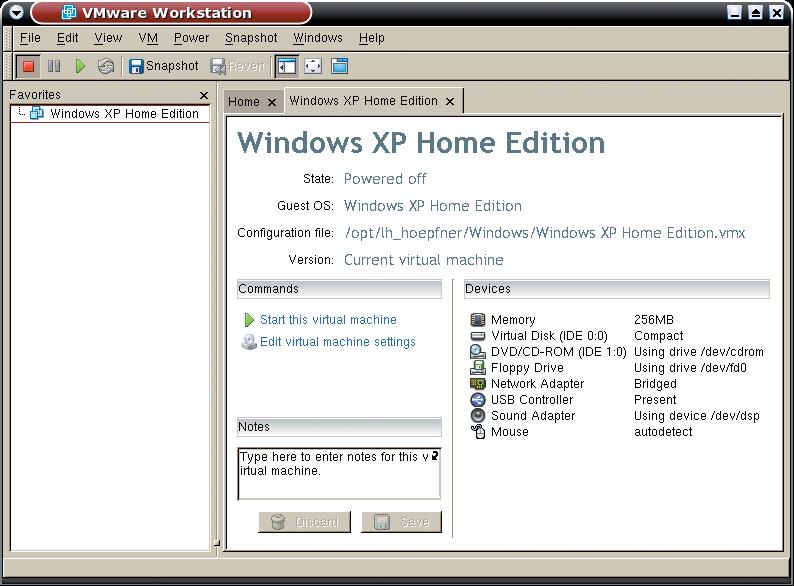Take a Snapshot using the toolbar button

click(x=164, y=66)
